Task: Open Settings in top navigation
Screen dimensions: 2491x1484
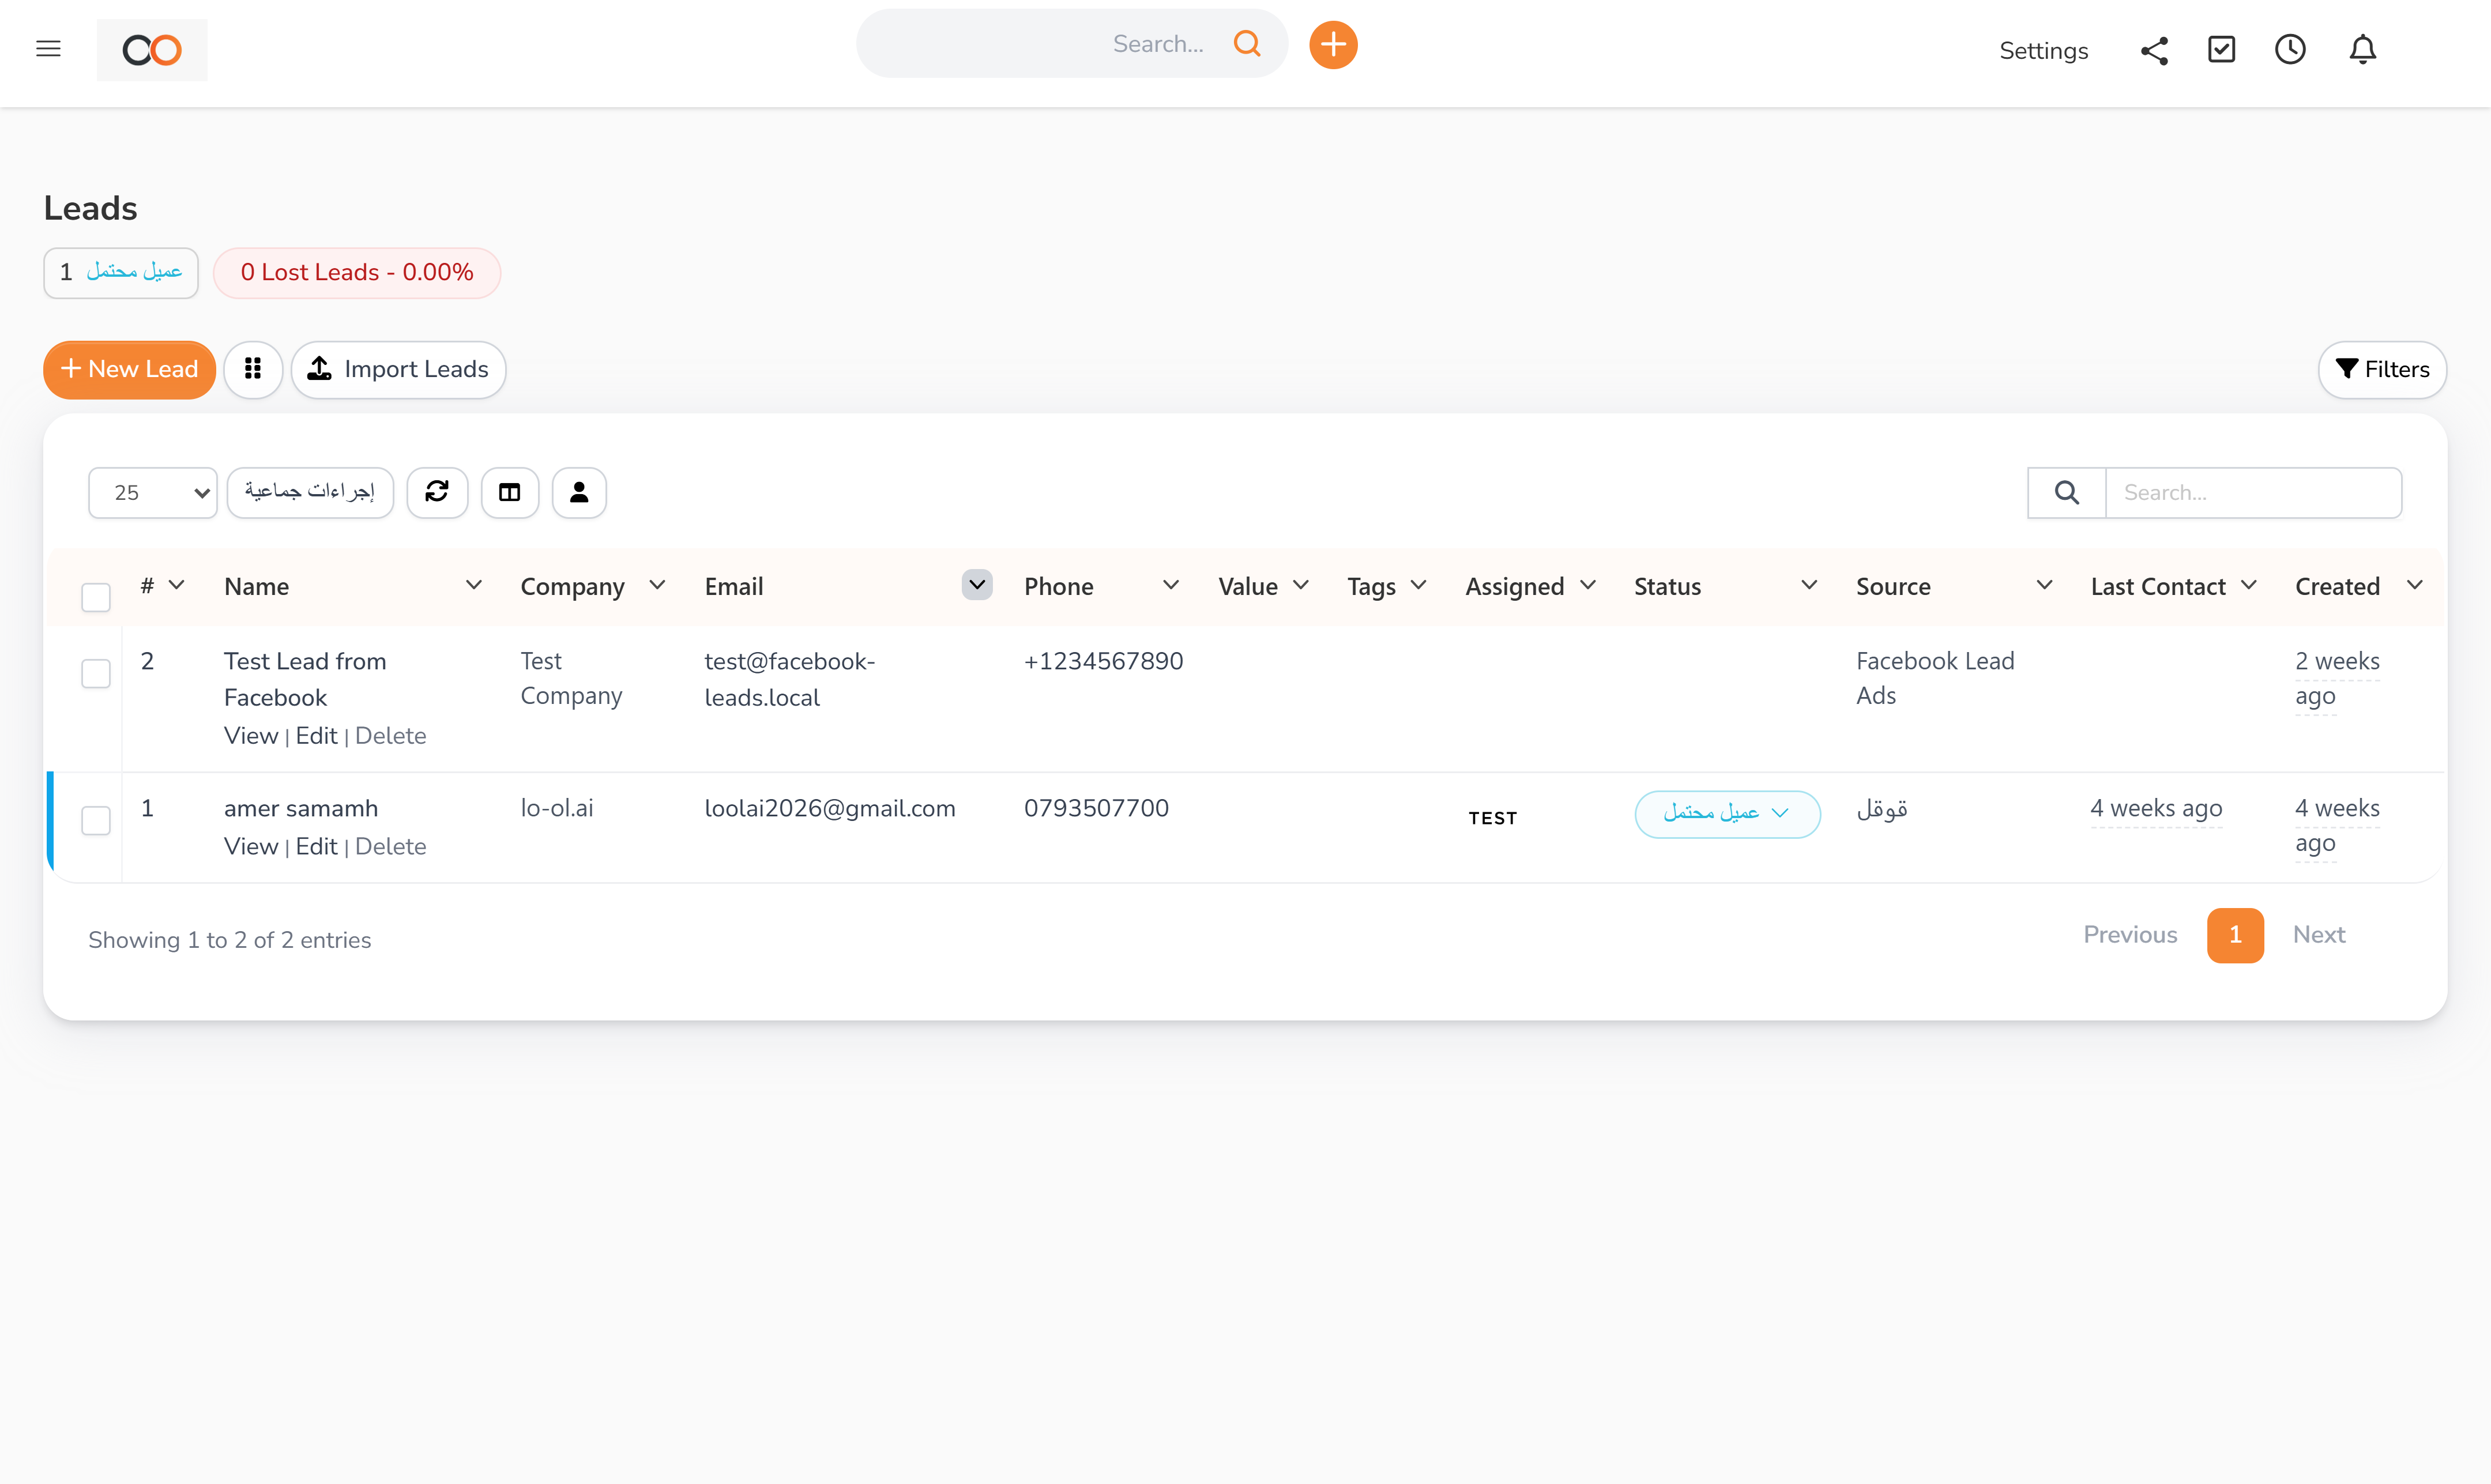Action: pos(2043,51)
